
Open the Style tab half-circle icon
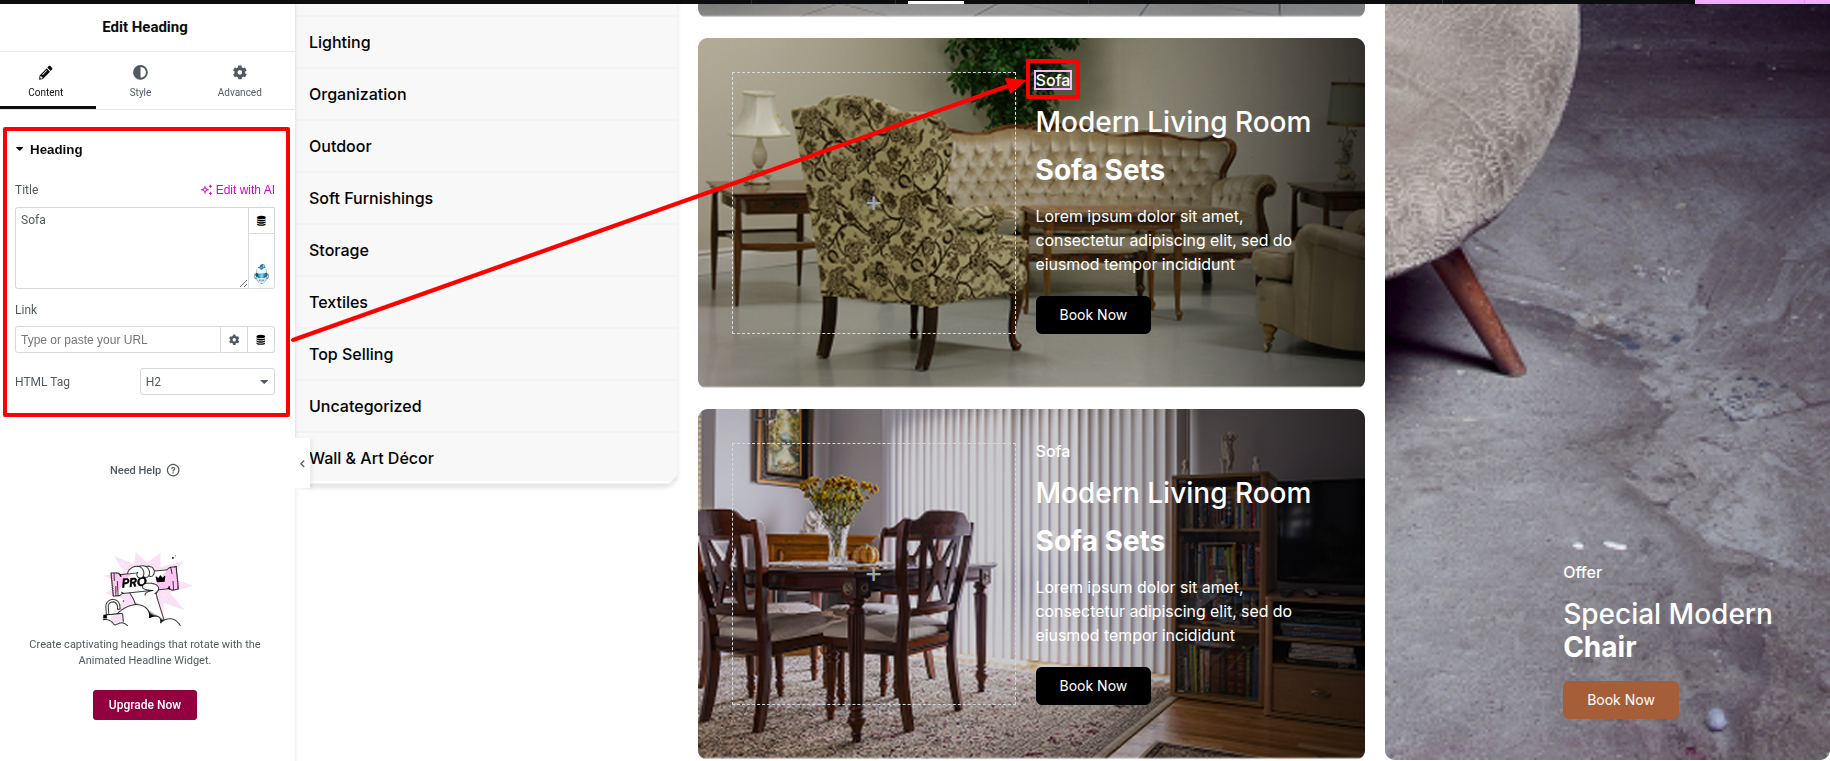pyautogui.click(x=140, y=72)
